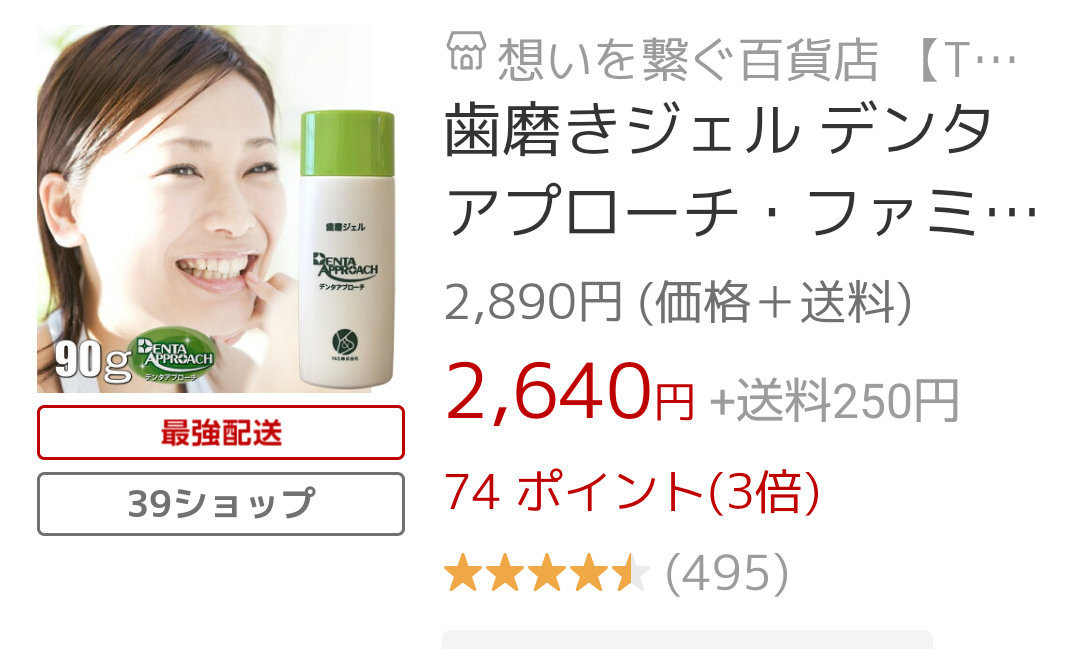Click the third gold rating star
Image resolution: width=1080 pixels, height=649 pixels.
click(547, 573)
